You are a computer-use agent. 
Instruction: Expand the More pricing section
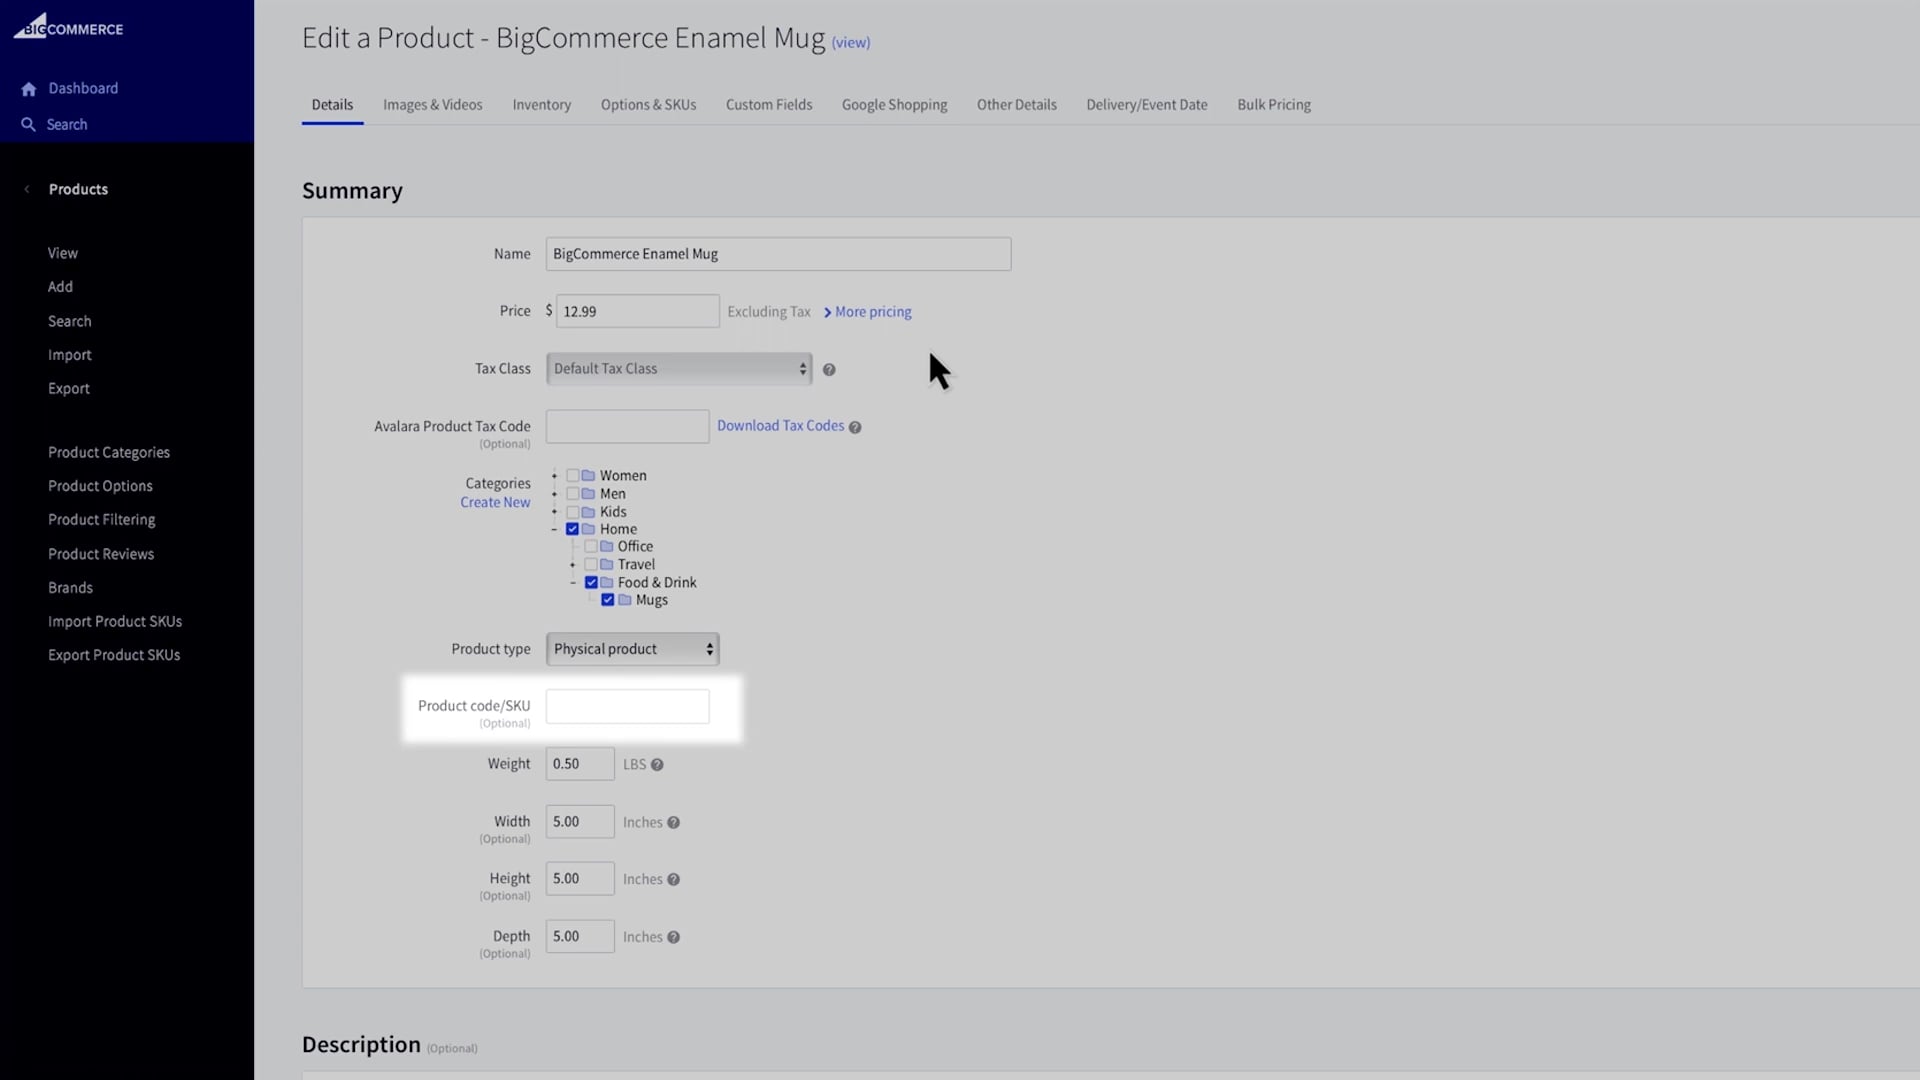coord(867,312)
